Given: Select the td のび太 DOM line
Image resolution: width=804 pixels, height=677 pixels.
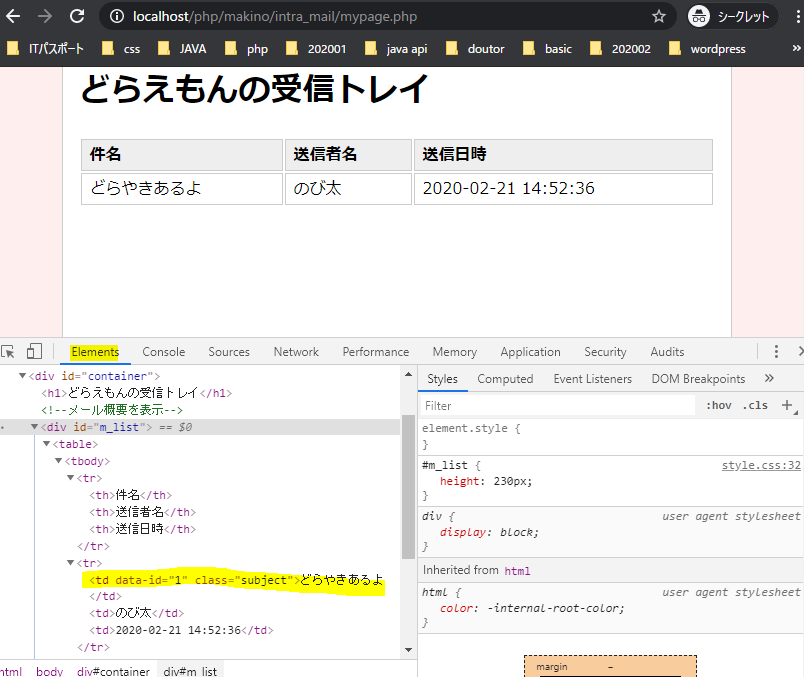Looking at the screenshot, I should pos(136,613).
